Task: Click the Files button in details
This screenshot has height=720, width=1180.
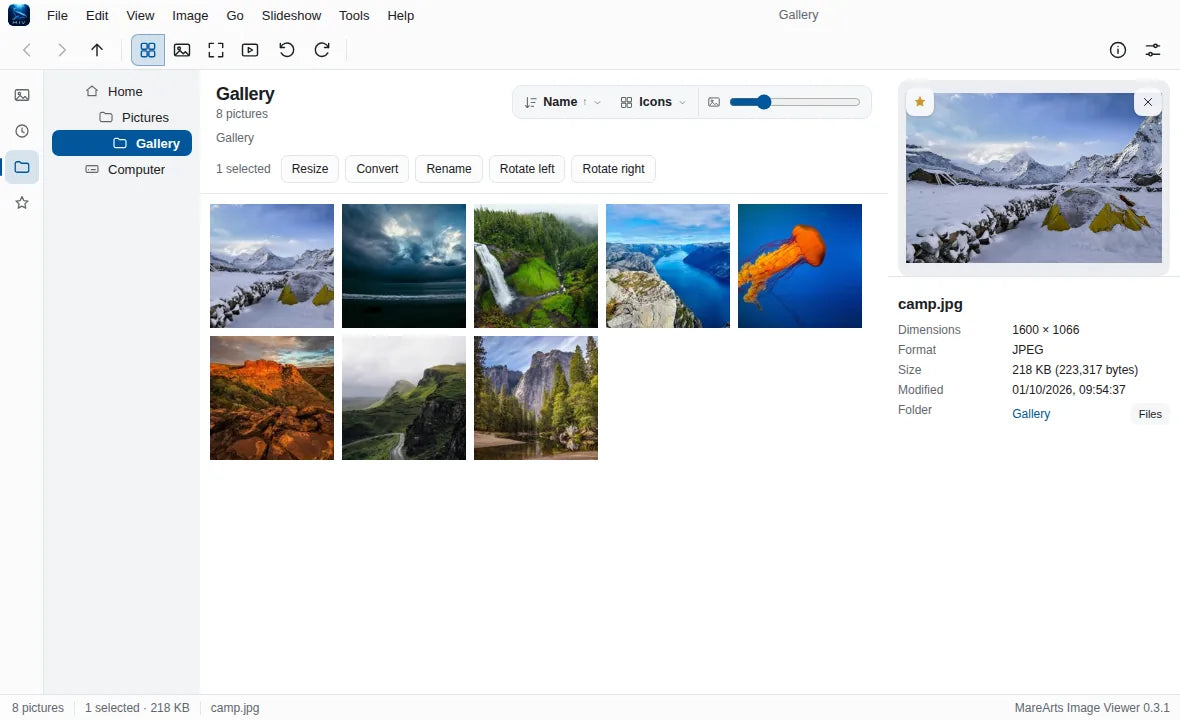Action: tap(1150, 414)
